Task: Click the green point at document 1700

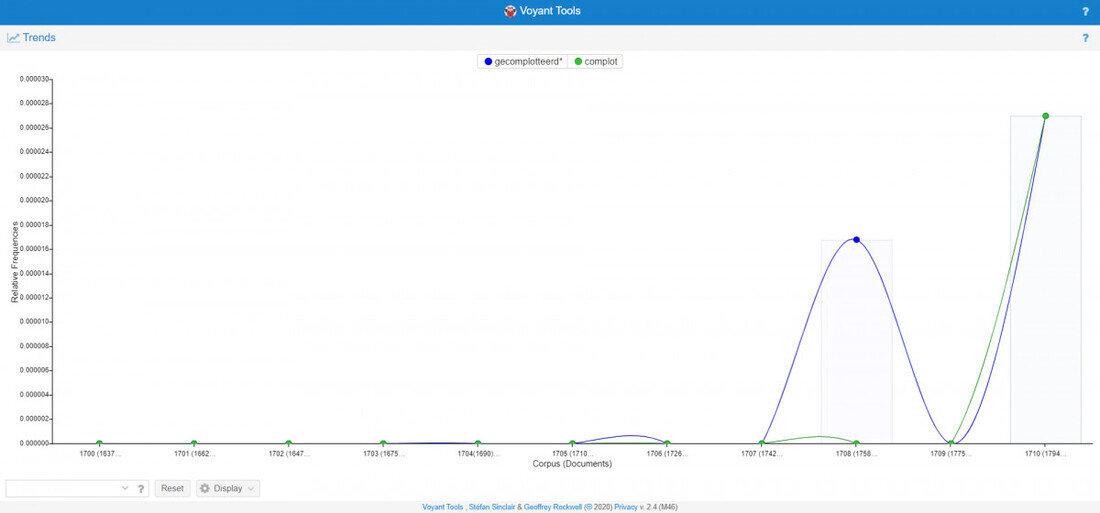Action: point(100,444)
